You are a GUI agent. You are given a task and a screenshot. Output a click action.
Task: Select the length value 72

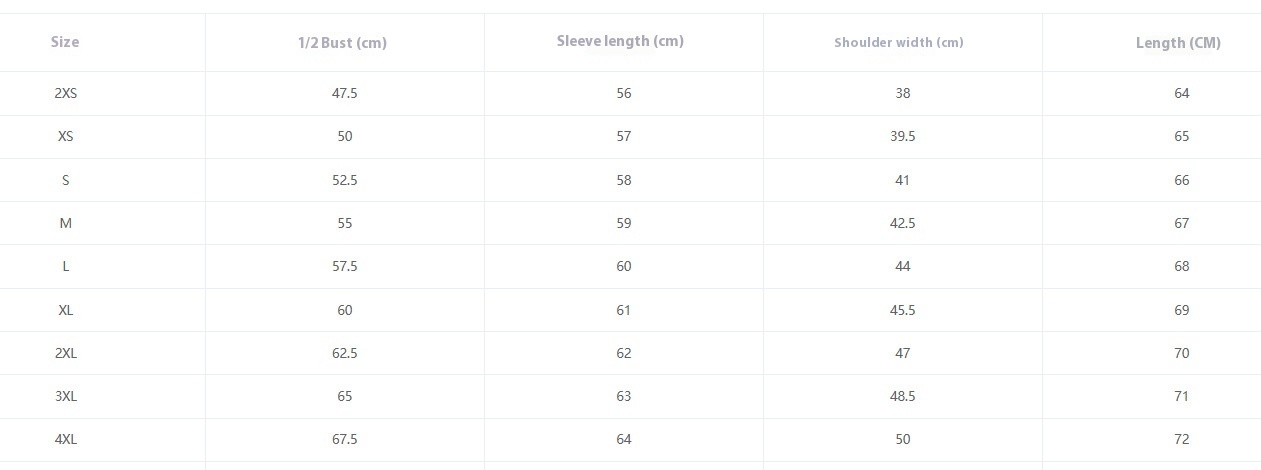(1182, 439)
